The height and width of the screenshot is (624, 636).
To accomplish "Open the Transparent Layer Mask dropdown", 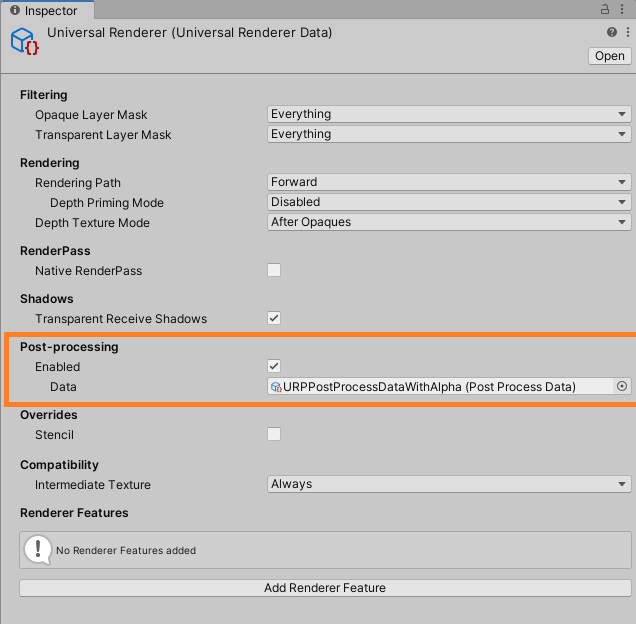I will click(x=449, y=134).
